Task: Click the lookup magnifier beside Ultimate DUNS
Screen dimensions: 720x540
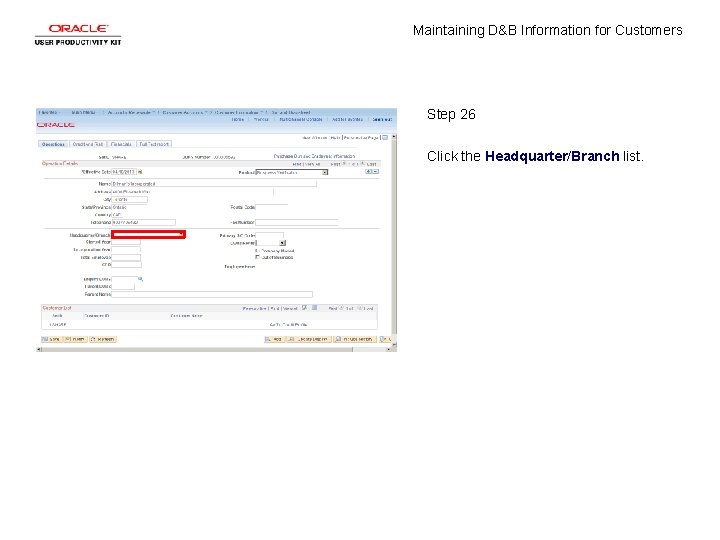Action: point(141,279)
